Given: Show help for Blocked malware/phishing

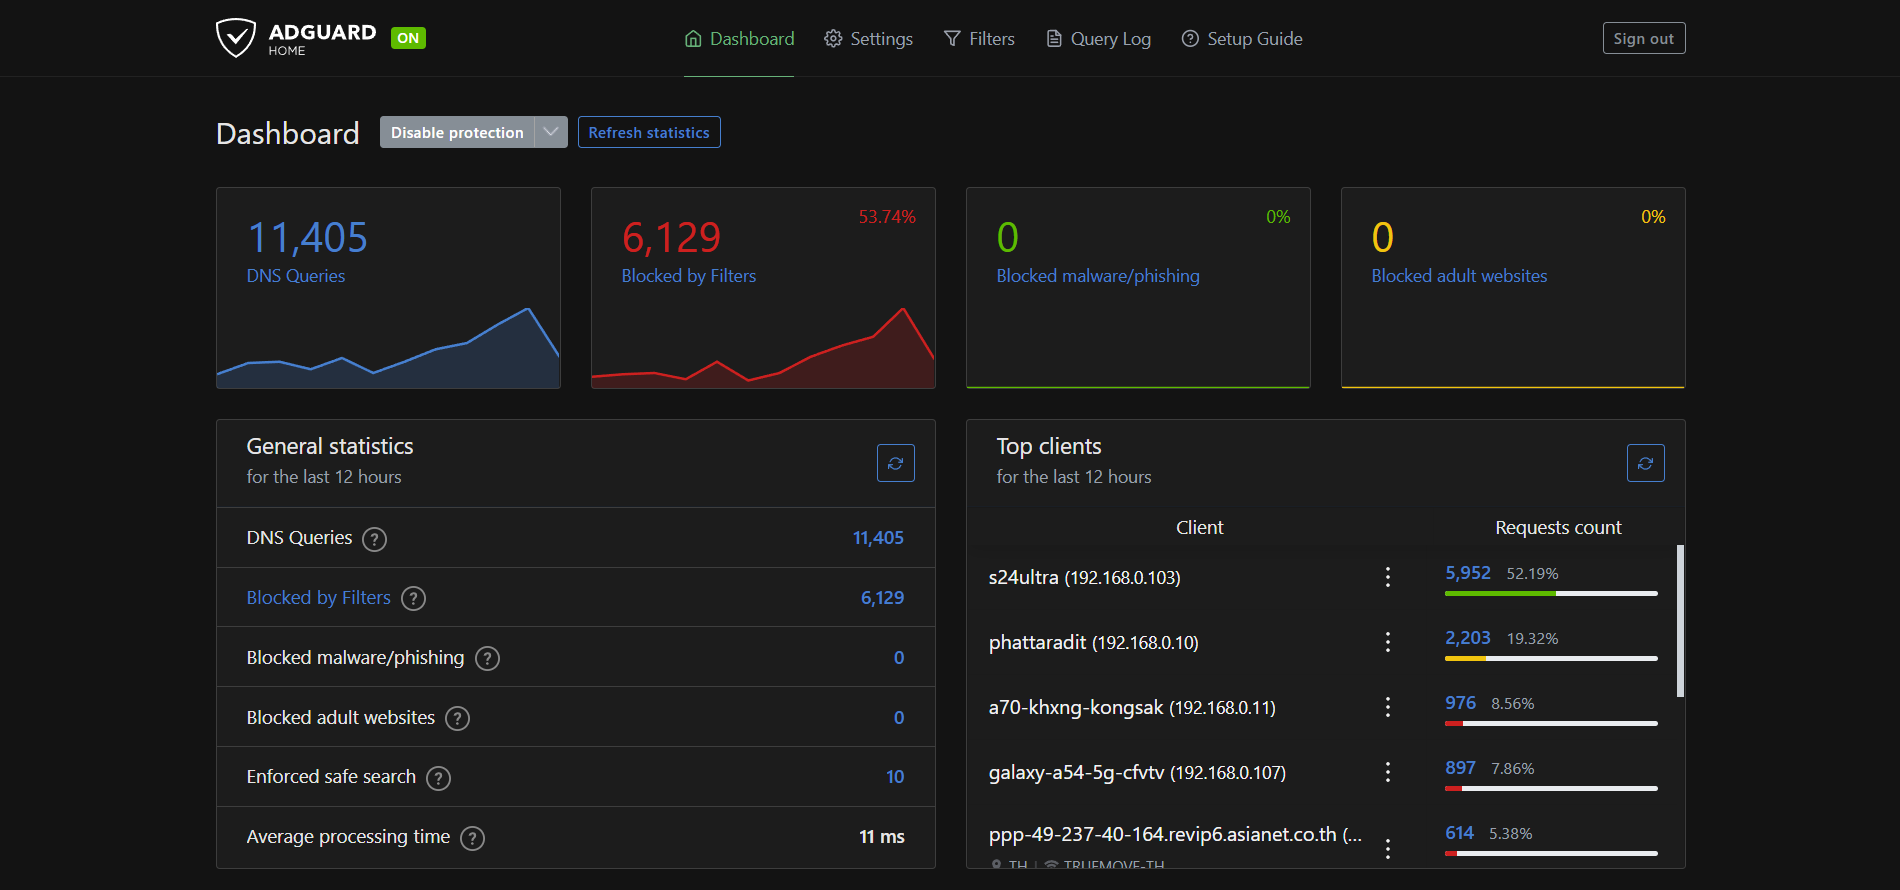Looking at the screenshot, I should pyautogui.click(x=487, y=658).
